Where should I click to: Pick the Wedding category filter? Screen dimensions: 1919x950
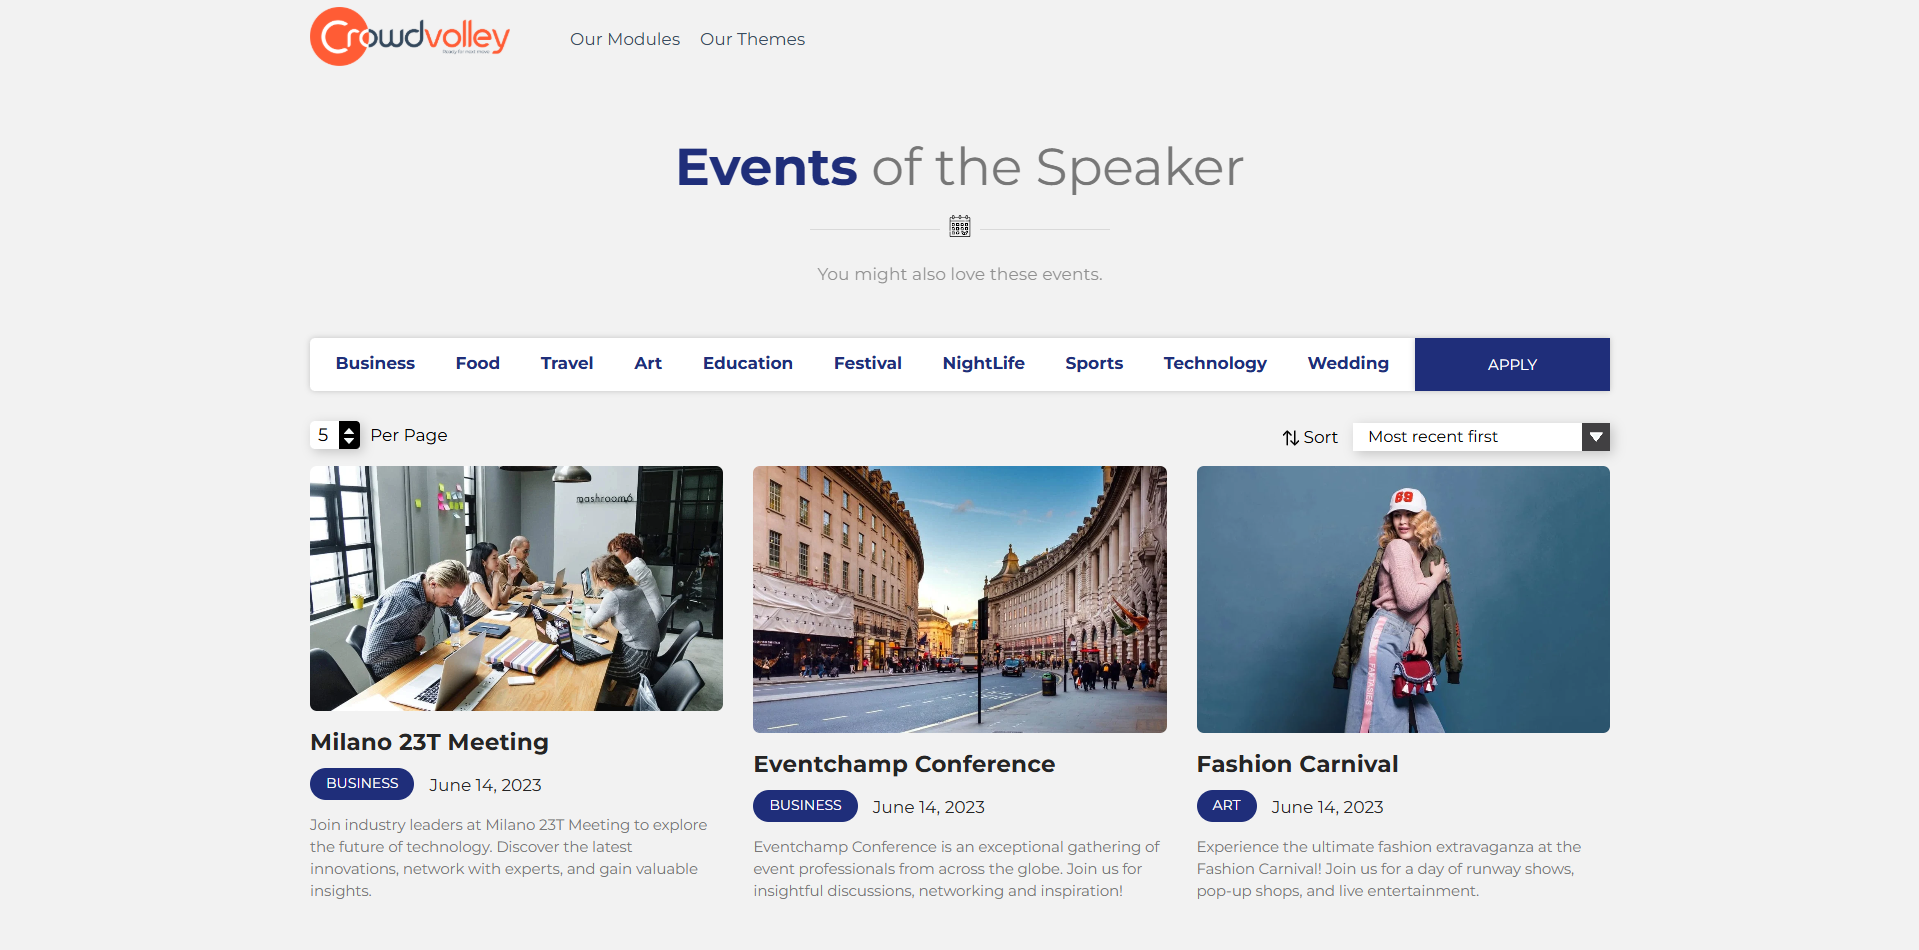(1348, 364)
